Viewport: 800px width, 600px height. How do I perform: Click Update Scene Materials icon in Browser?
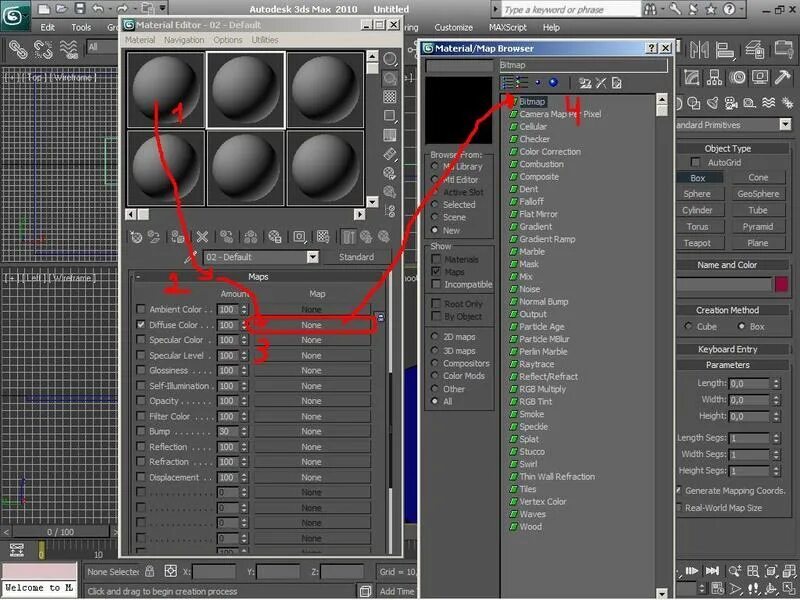point(585,83)
